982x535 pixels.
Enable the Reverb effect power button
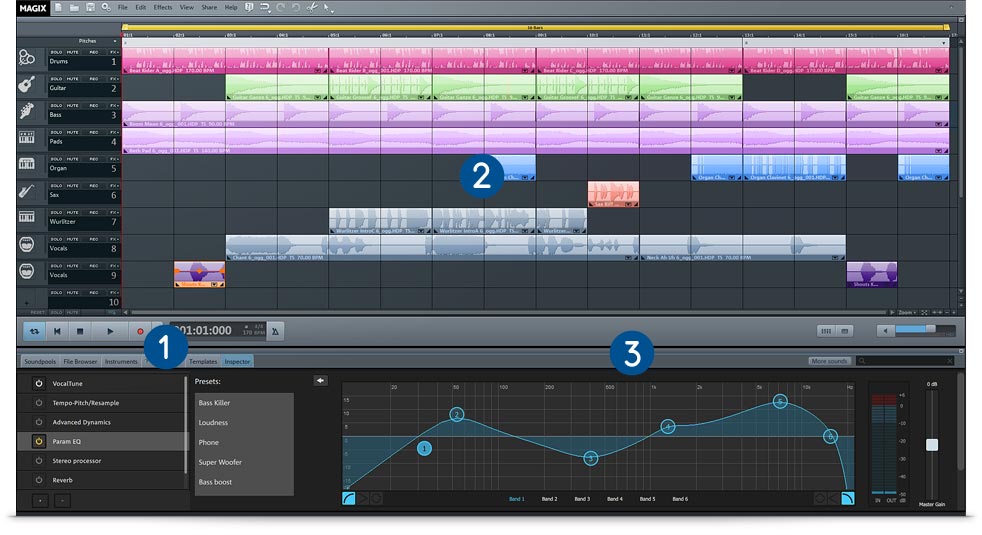click(39, 480)
